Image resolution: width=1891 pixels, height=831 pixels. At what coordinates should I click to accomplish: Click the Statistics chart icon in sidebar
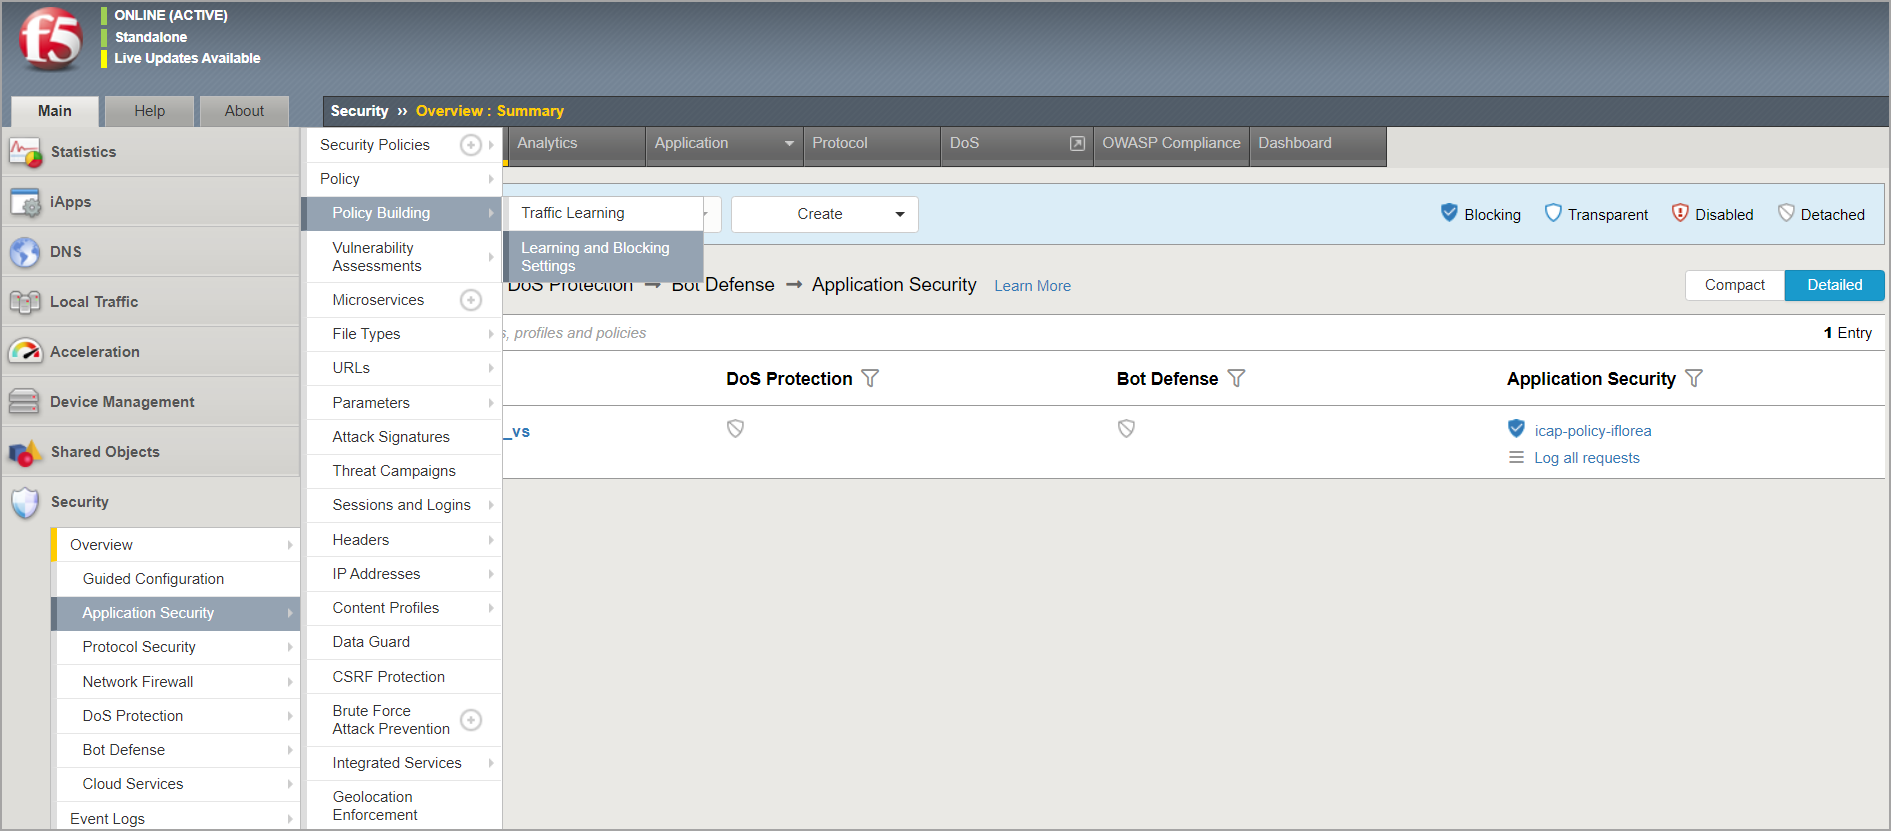[x=25, y=152]
